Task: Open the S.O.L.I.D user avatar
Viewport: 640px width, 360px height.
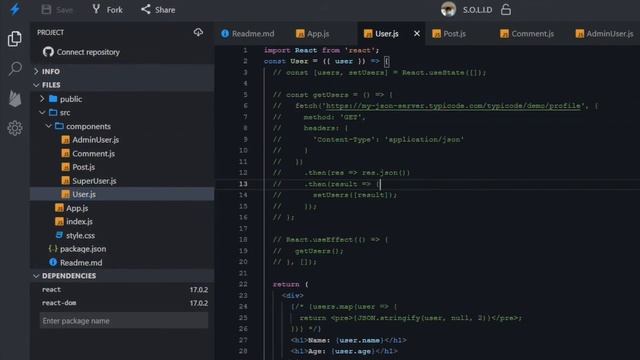Action: click(x=448, y=9)
